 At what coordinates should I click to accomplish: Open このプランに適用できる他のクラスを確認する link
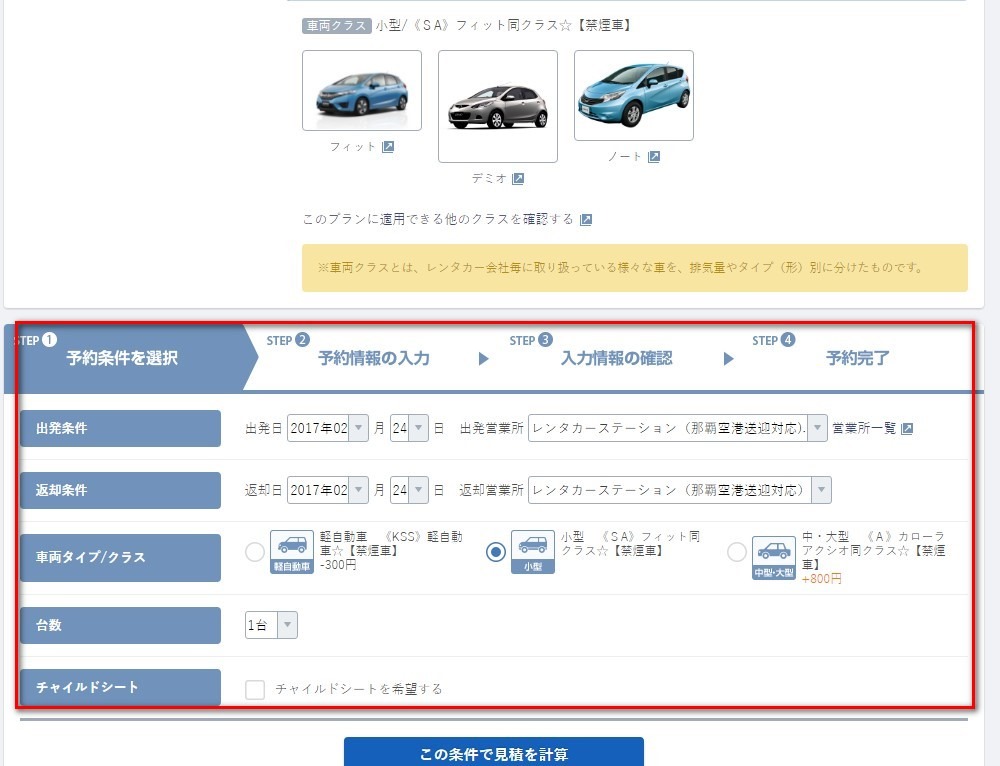pyautogui.click(x=438, y=220)
